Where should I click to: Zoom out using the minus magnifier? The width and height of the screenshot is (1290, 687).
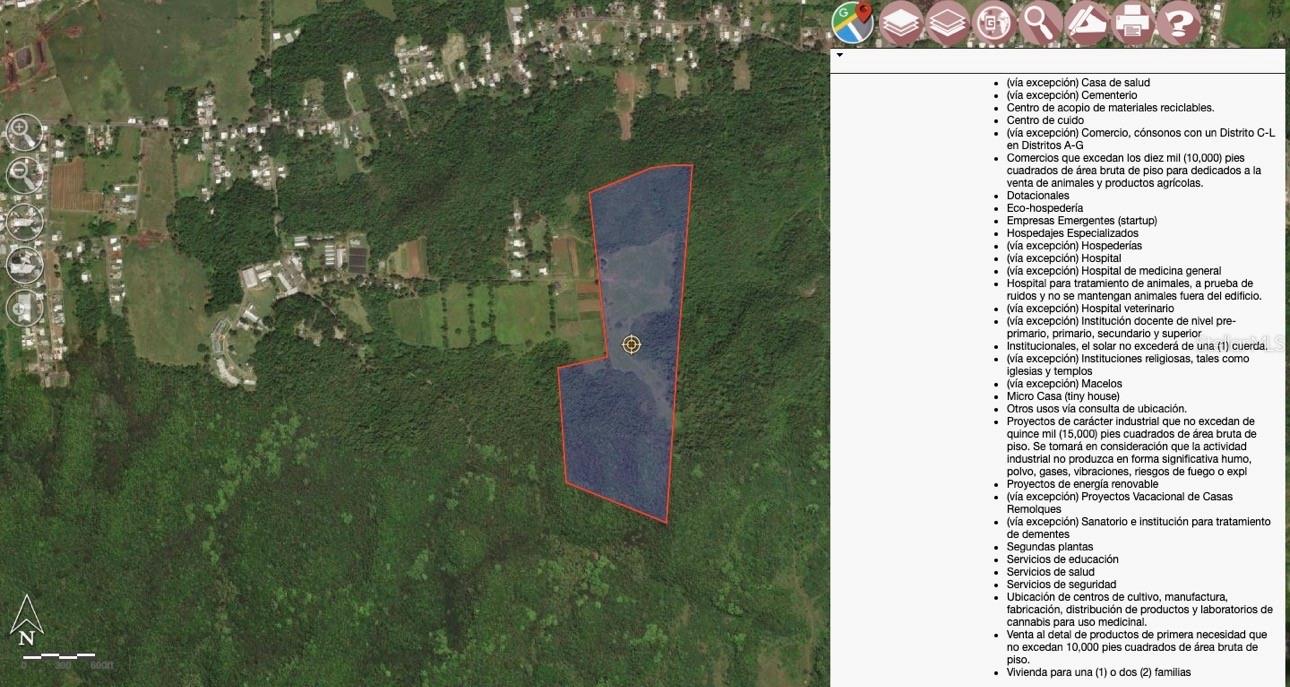point(24,175)
